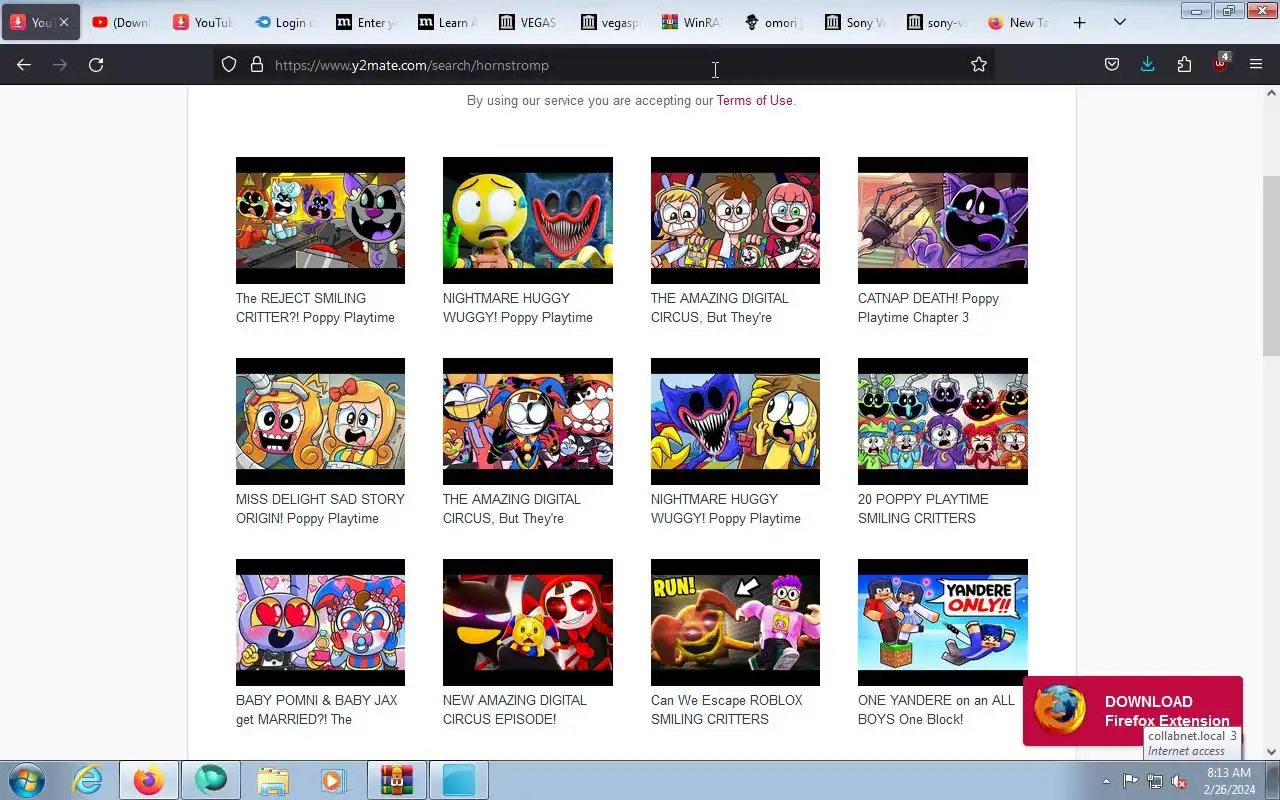Select the MISS DELIGHT SAD STORY thumbnail

320,421
